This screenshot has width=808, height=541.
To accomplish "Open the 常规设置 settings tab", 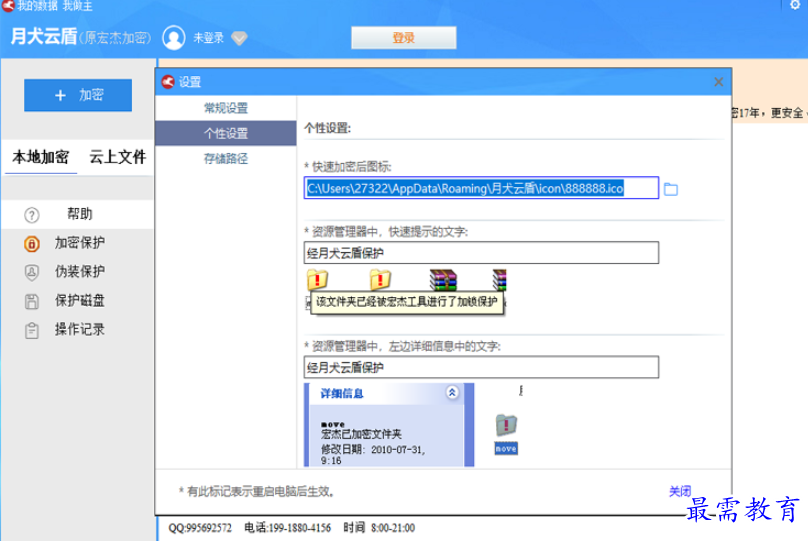I will tap(226, 108).
